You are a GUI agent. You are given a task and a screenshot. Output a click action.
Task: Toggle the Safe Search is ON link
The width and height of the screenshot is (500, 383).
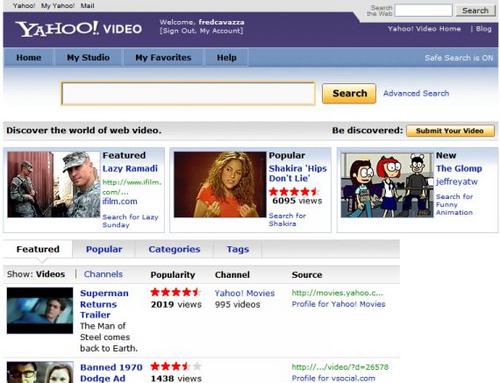tap(459, 58)
